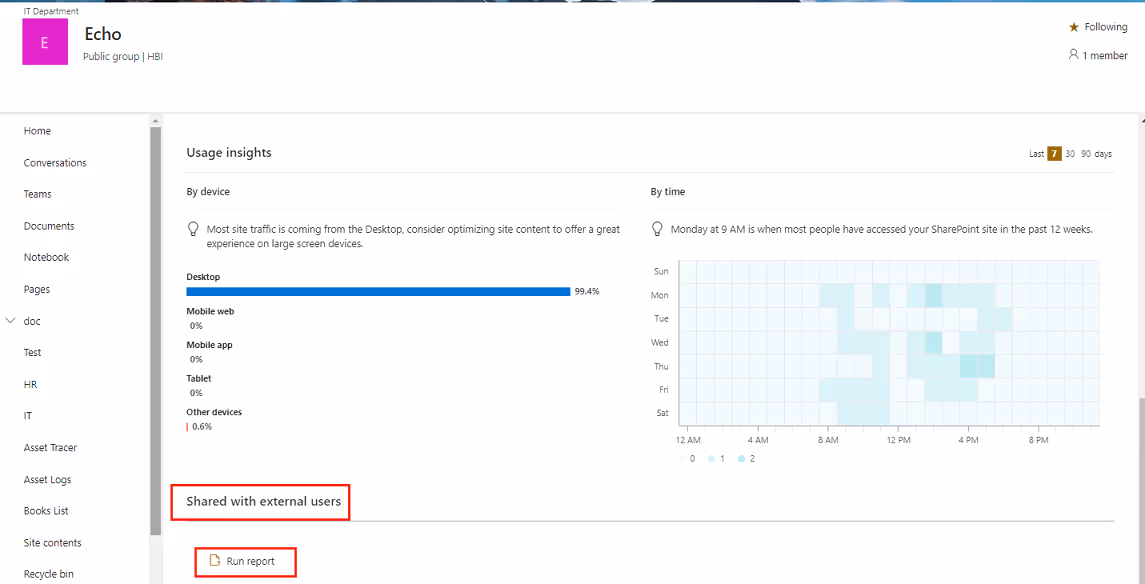The image size is (1145, 584).
Task: Open Asset Logs in the sidebar
Action: [x=47, y=480]
